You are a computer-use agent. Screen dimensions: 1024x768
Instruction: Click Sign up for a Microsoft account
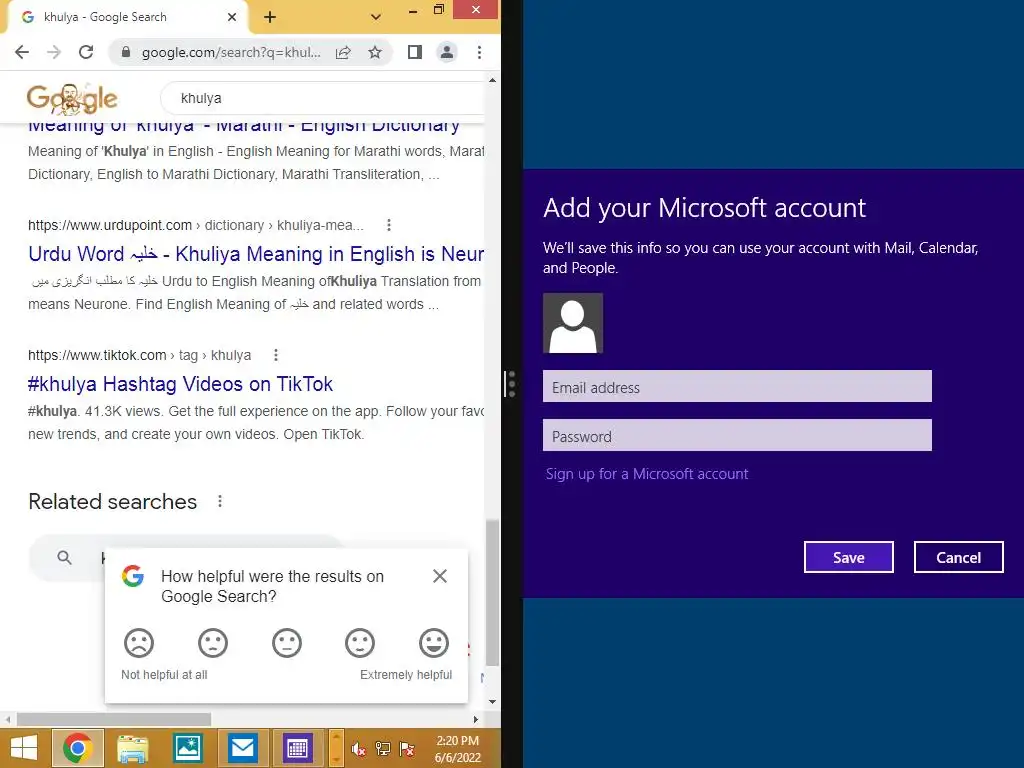point(647,474)
